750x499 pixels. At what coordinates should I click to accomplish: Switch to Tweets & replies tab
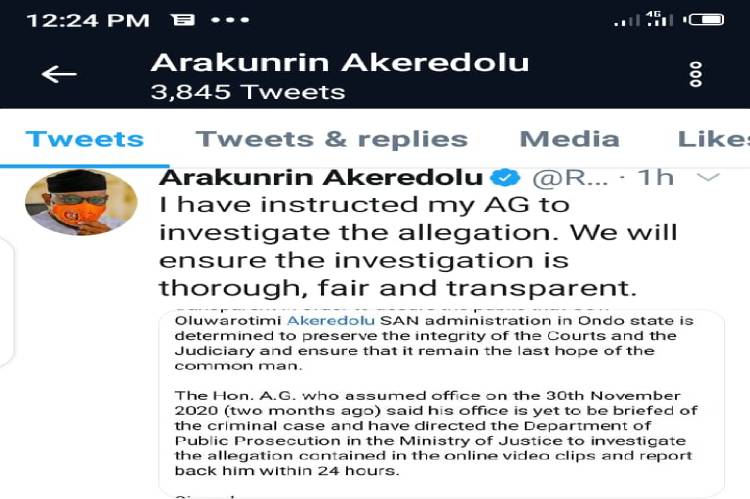(331, 139)
